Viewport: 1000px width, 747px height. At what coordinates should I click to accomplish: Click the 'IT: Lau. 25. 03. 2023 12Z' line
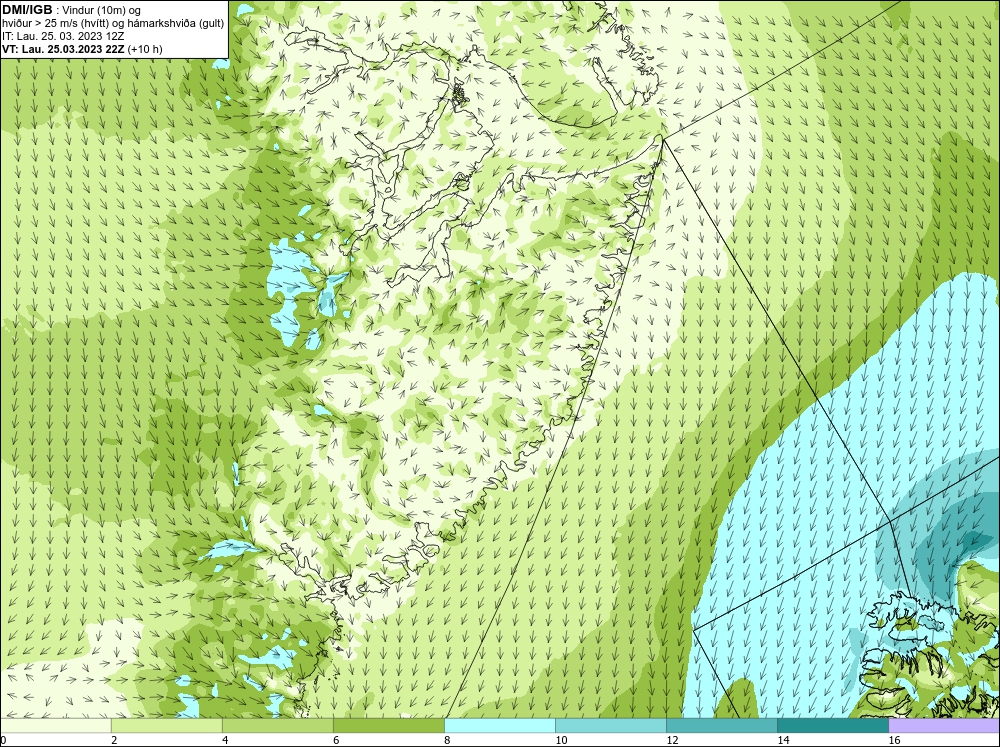coord(63,36)
